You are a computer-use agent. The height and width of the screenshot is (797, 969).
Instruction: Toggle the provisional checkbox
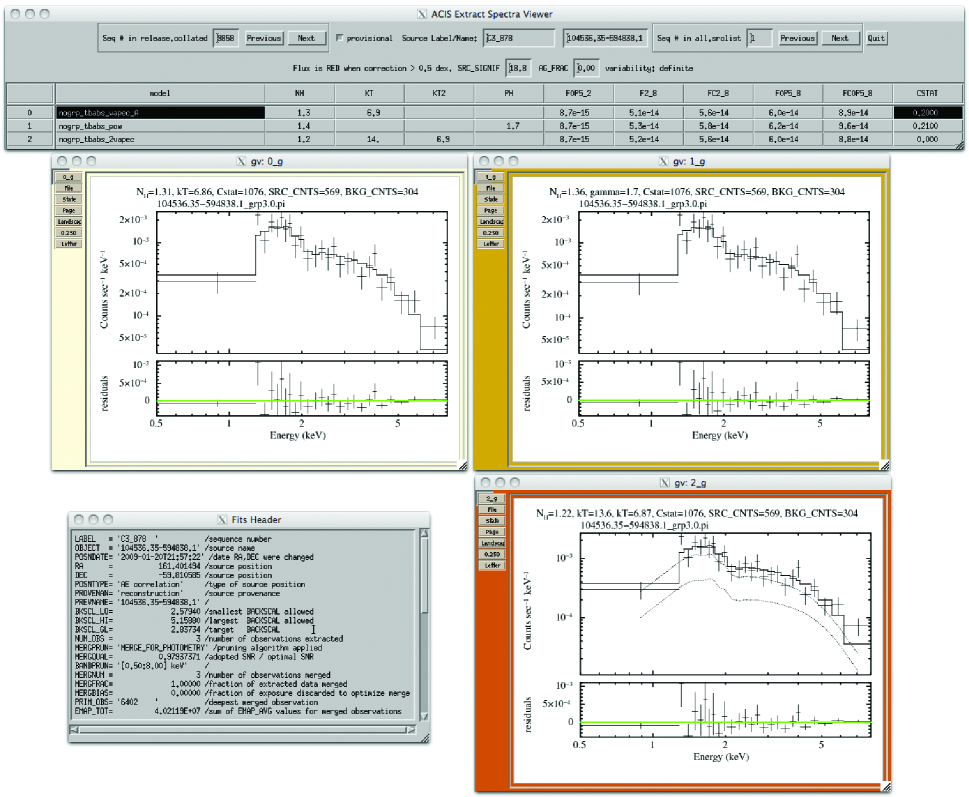point(339,38)
